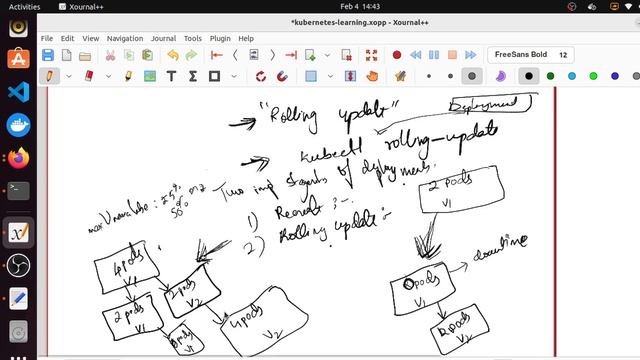Expand the selection tools dropdown arrow
This screenshot has height=360, width=640.
coord(330,76)
